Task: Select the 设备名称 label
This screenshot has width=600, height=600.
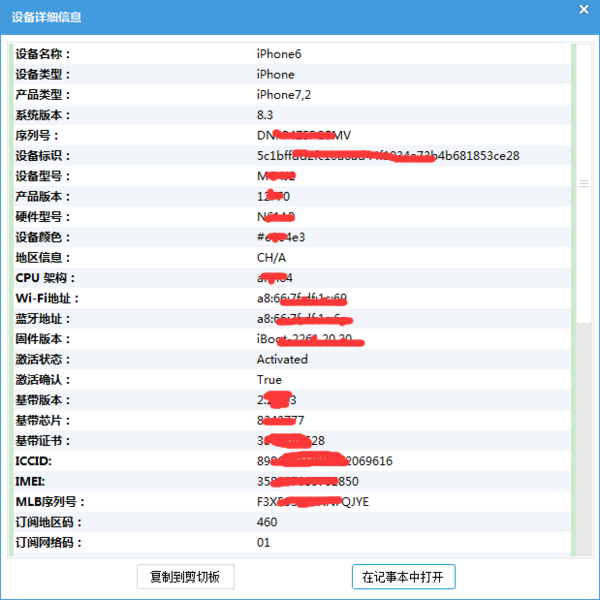Action: [43, 54]
